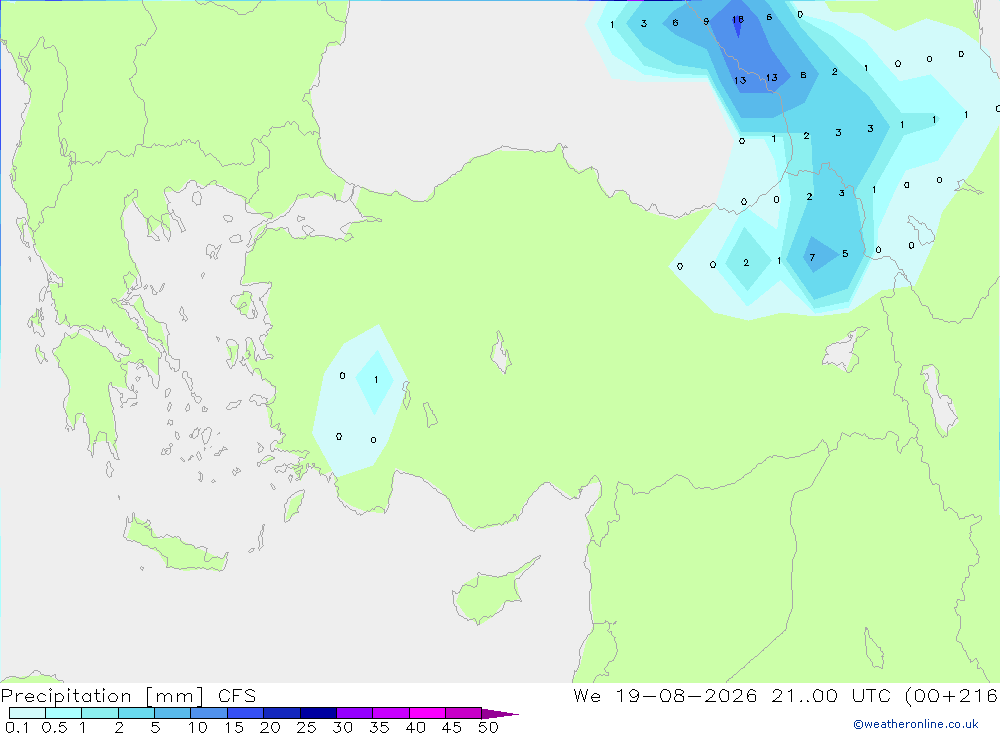The height and width of the screenshot is (733, 1000).
Task: Click the "We" weekday abbreviation
Action: click(x=587, y=695)
